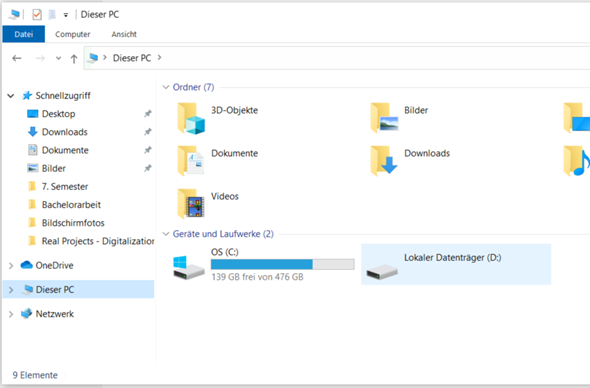Select the Downloads folder icon in main pane

click(384, 161)
